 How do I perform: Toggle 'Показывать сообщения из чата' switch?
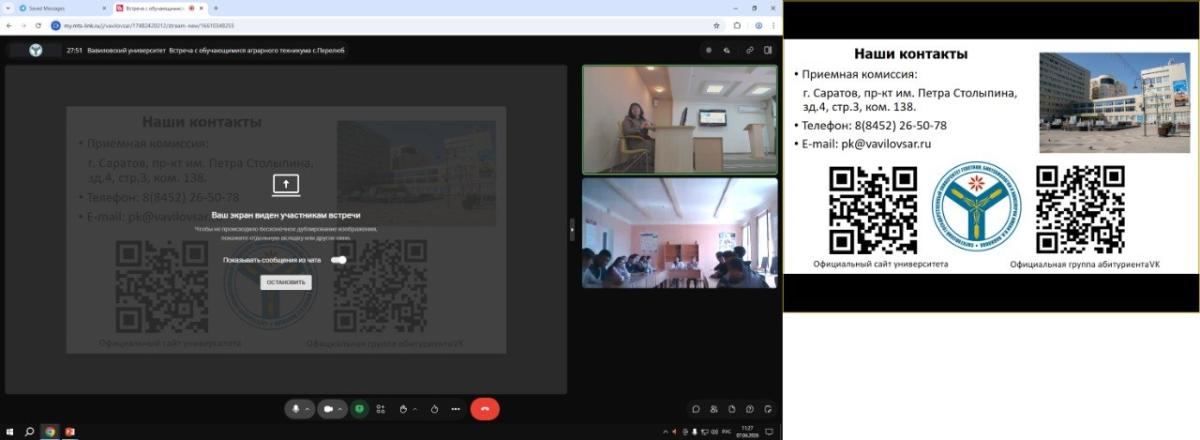click(x=339, y=260)
